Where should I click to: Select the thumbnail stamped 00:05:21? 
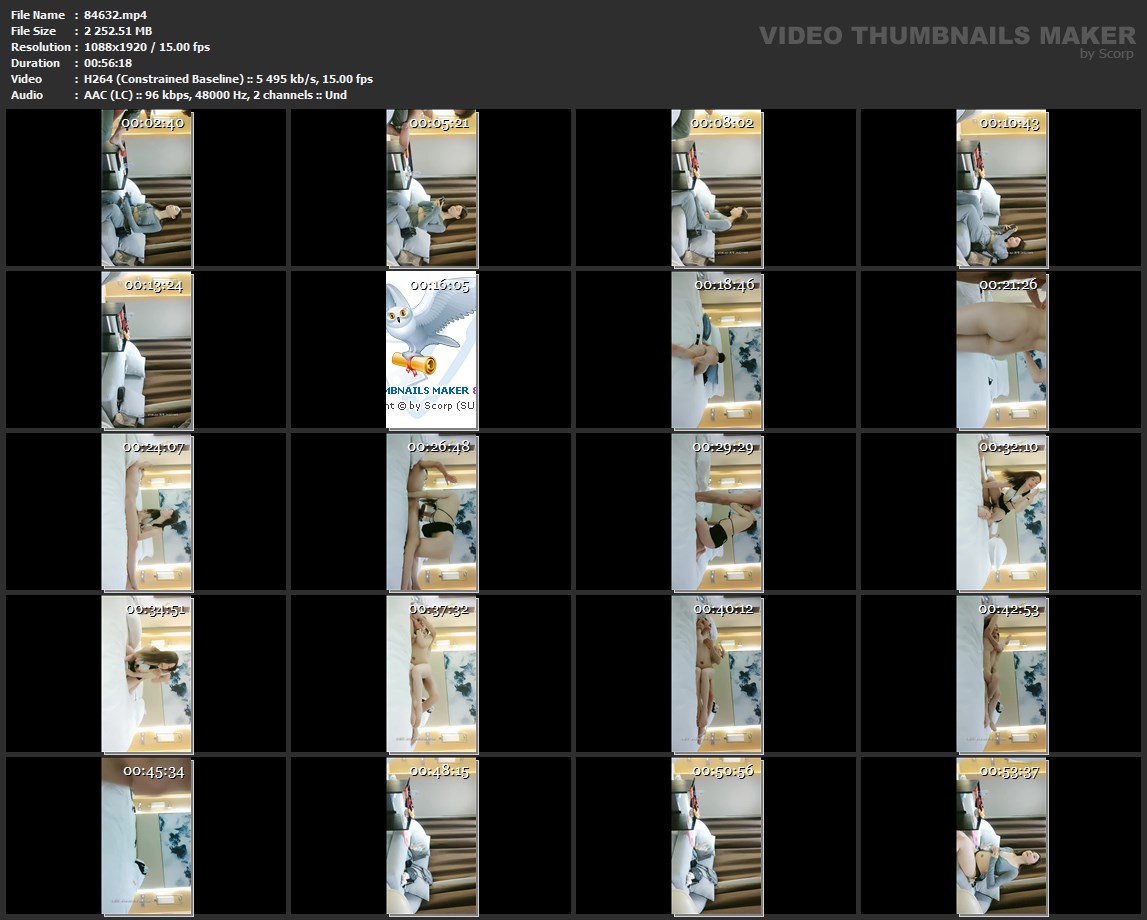pos(432,188)
